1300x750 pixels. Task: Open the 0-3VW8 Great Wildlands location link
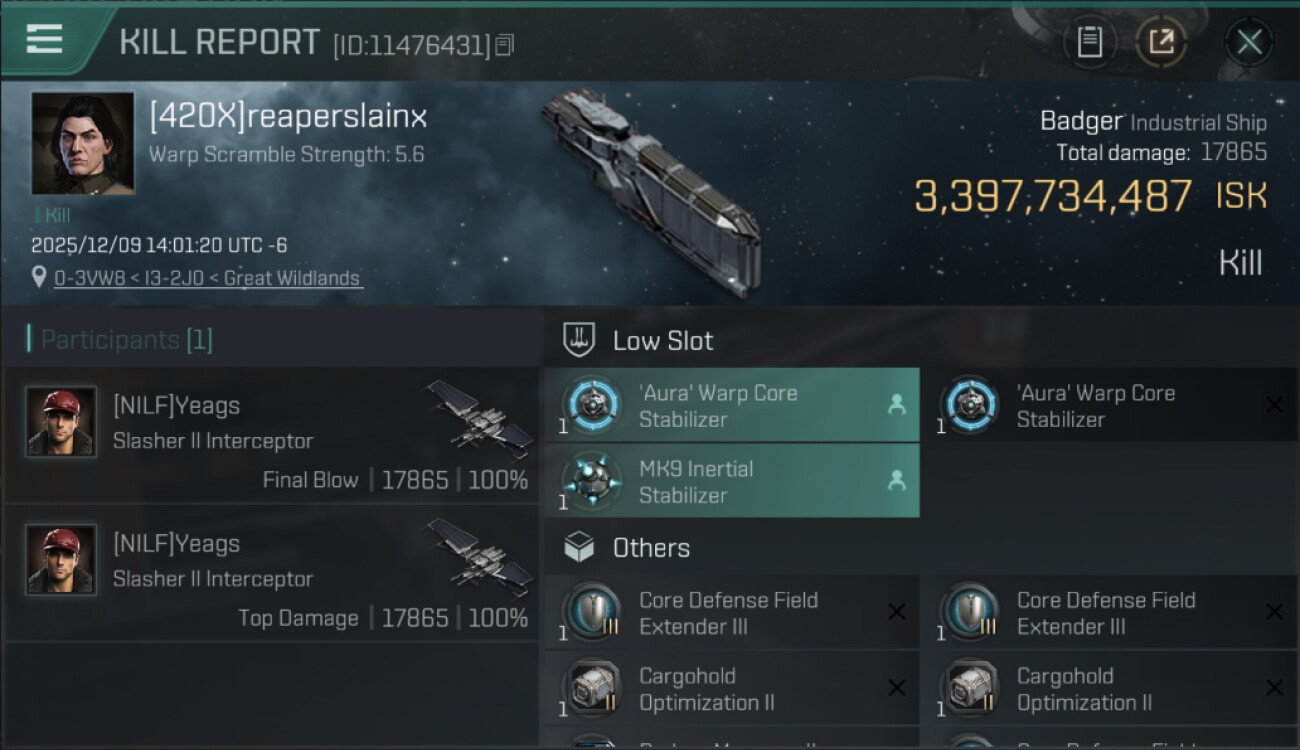[207, 279]
